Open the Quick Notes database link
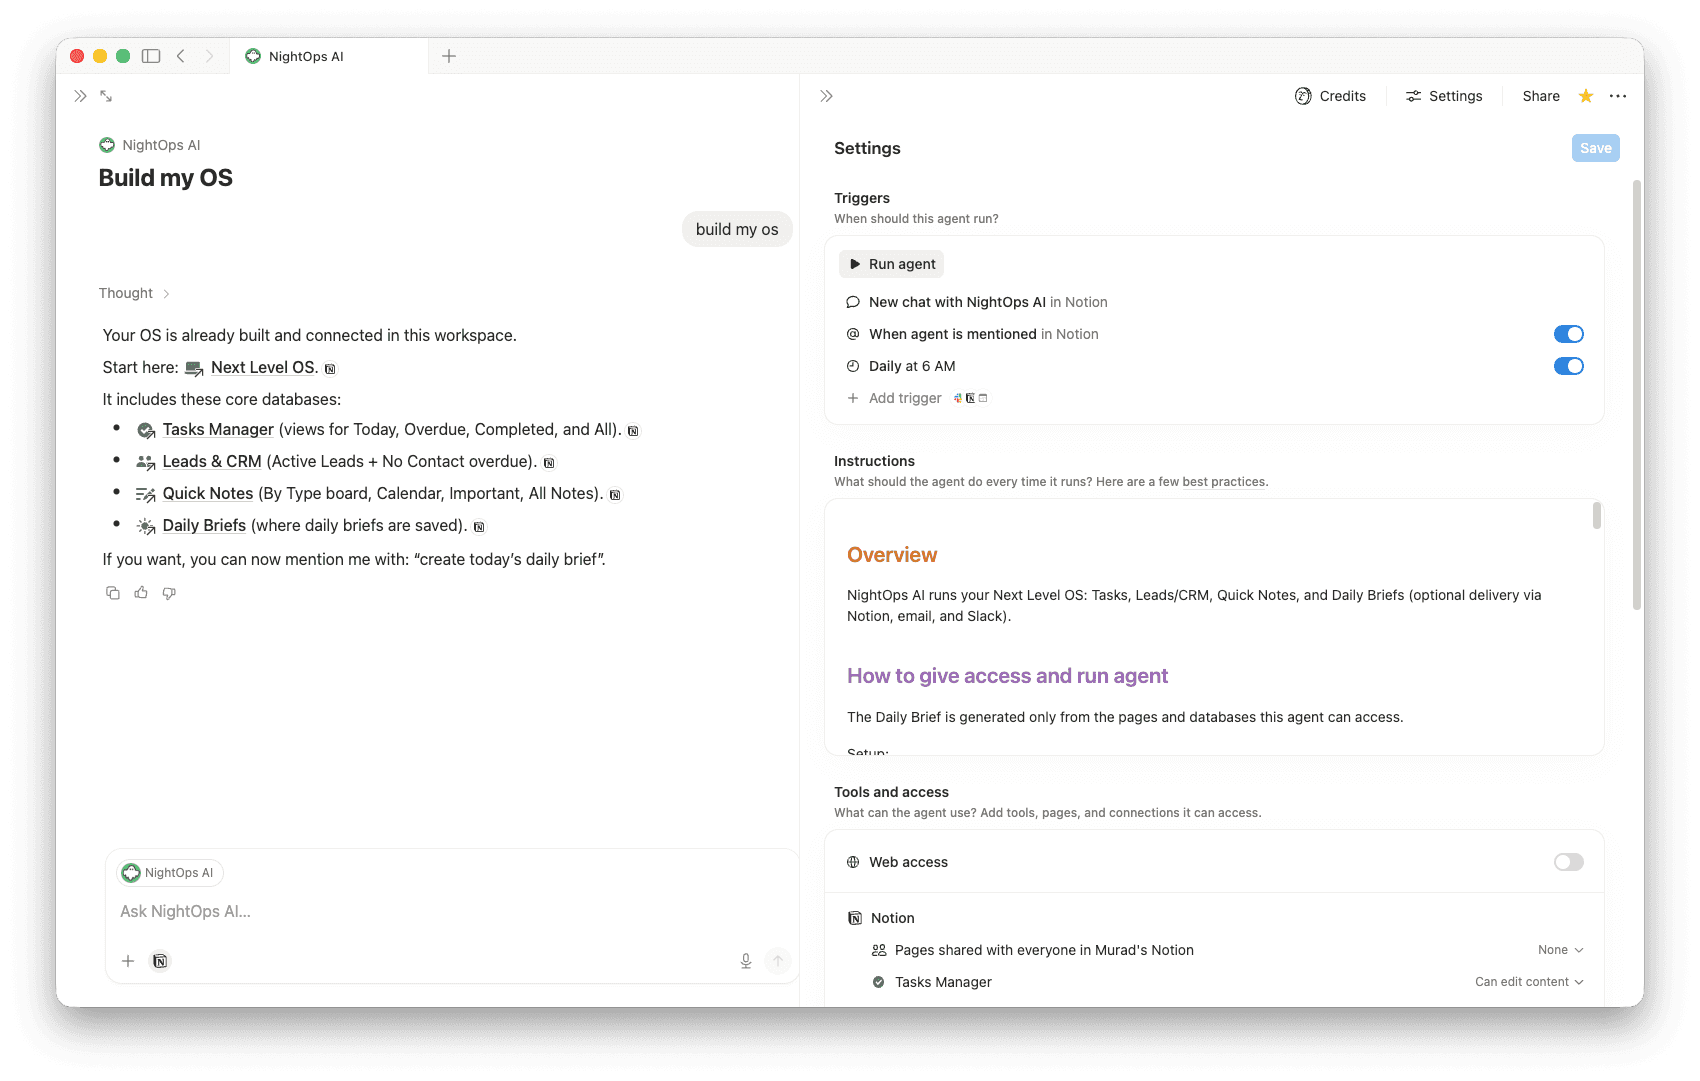This screenshot has height=1081, width=1700. tap(208, 493)
